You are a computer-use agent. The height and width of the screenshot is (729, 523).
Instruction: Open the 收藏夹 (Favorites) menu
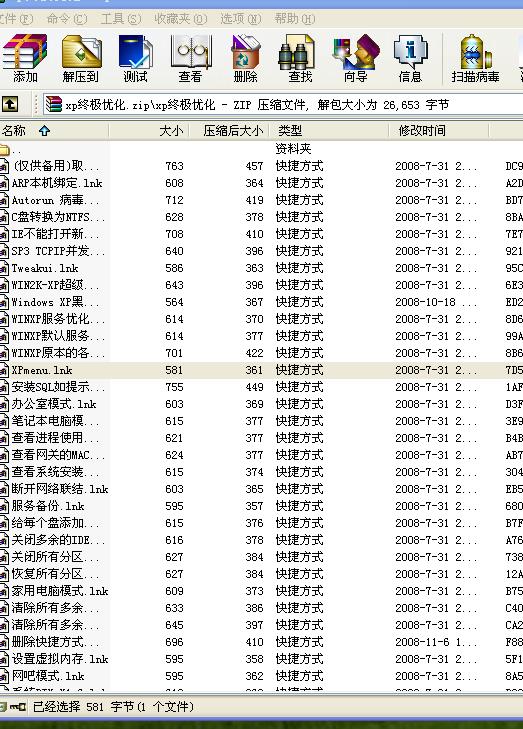tap(180, 19)
